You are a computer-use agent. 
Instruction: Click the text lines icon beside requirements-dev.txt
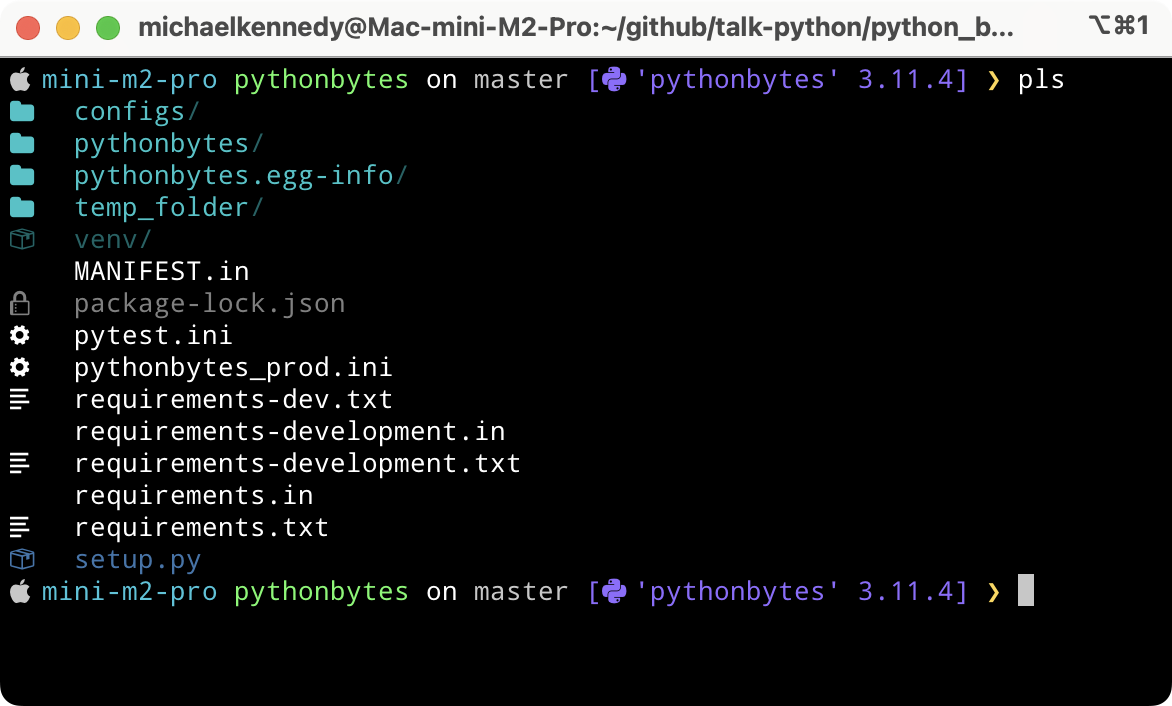[x=20, y=399]
